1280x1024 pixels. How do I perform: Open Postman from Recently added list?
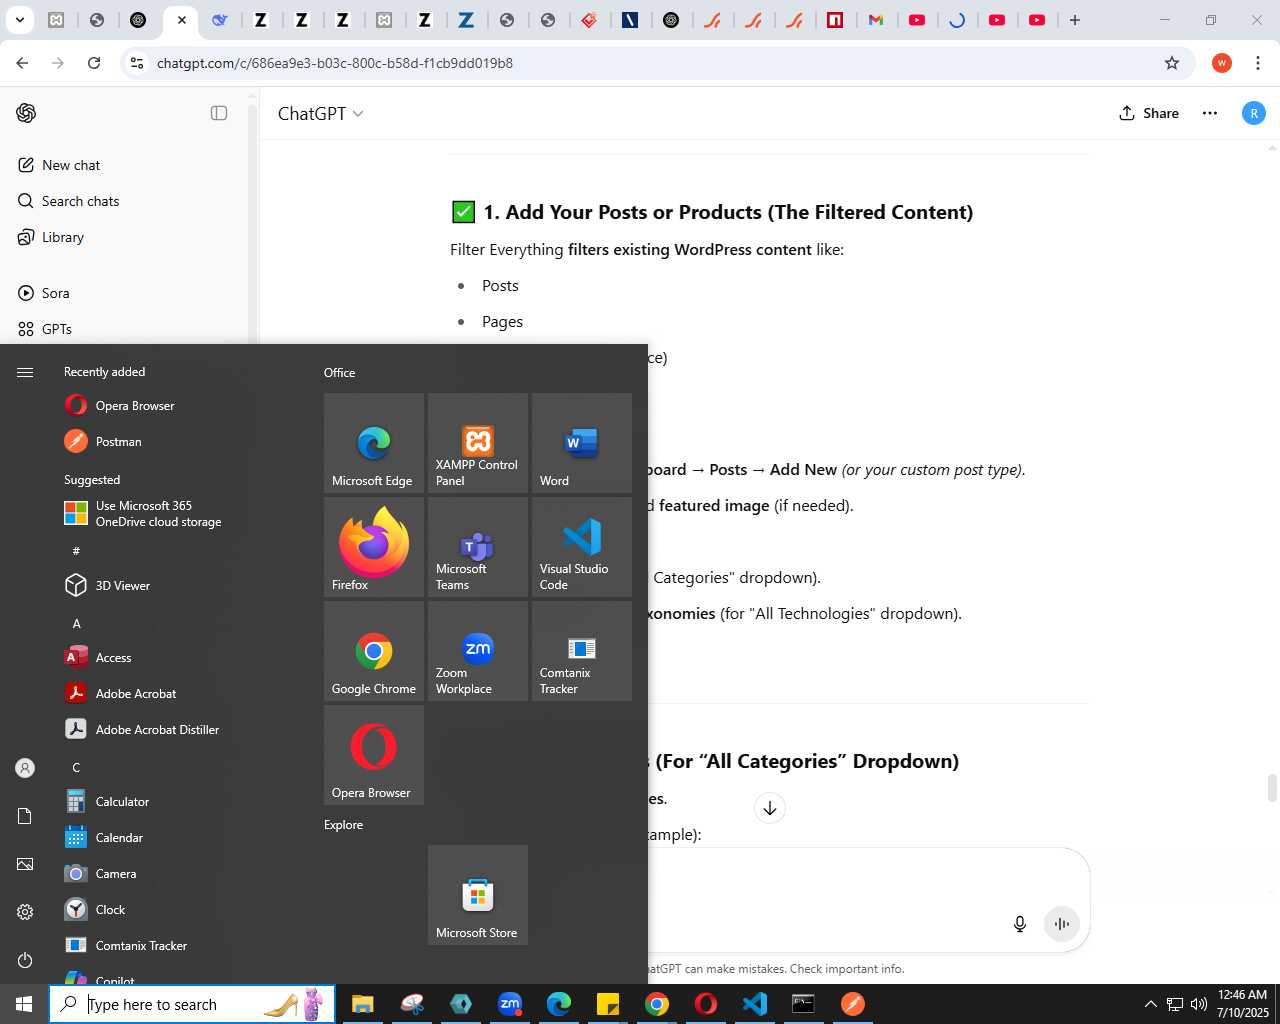[180, 442]
